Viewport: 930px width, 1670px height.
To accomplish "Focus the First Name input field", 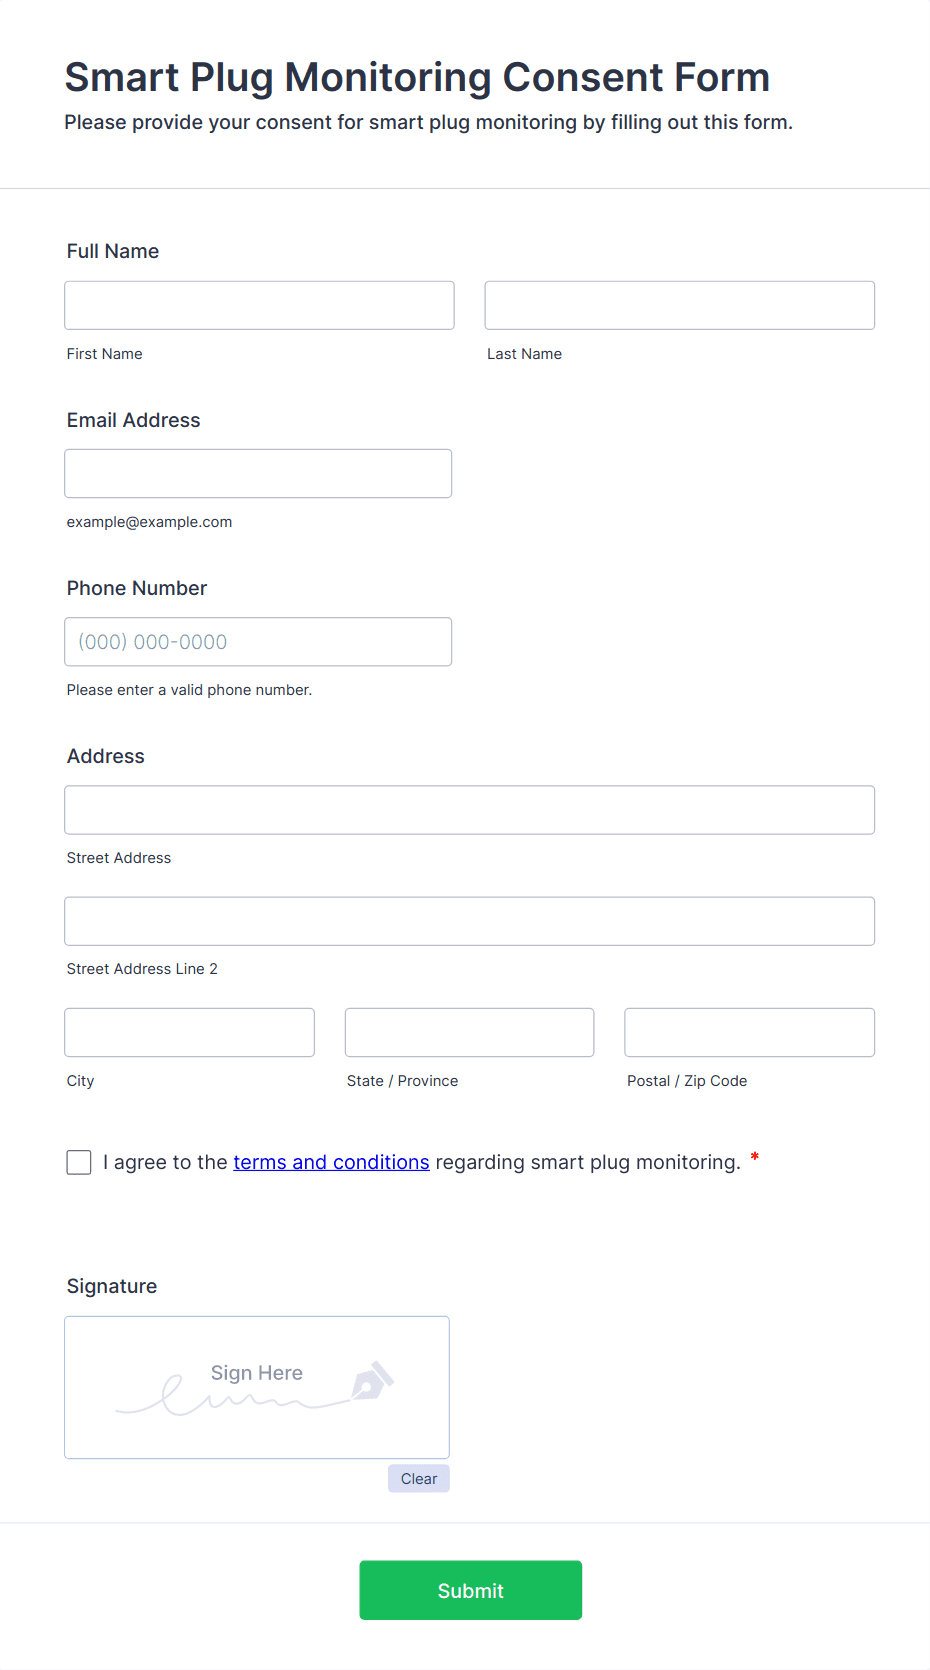I will [259, 305].
